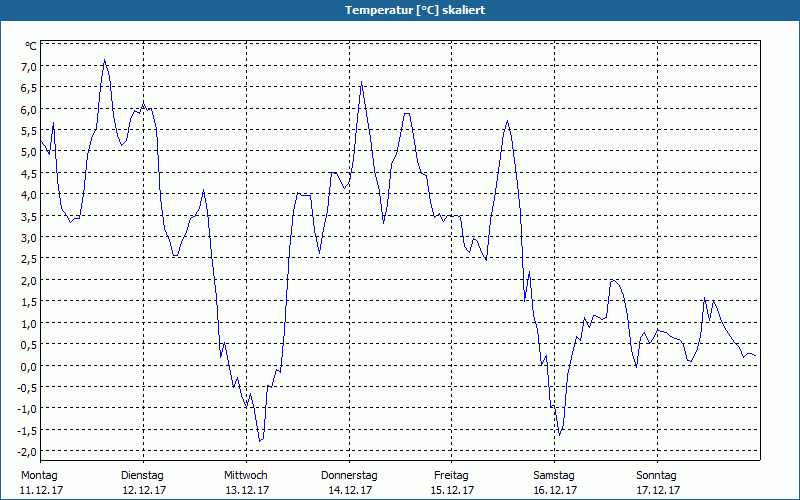The width and height of the screenshot is (800, 500).
Task: Click the 0,5 axis value
Action: pyautogui.click(x=29, y=344)
